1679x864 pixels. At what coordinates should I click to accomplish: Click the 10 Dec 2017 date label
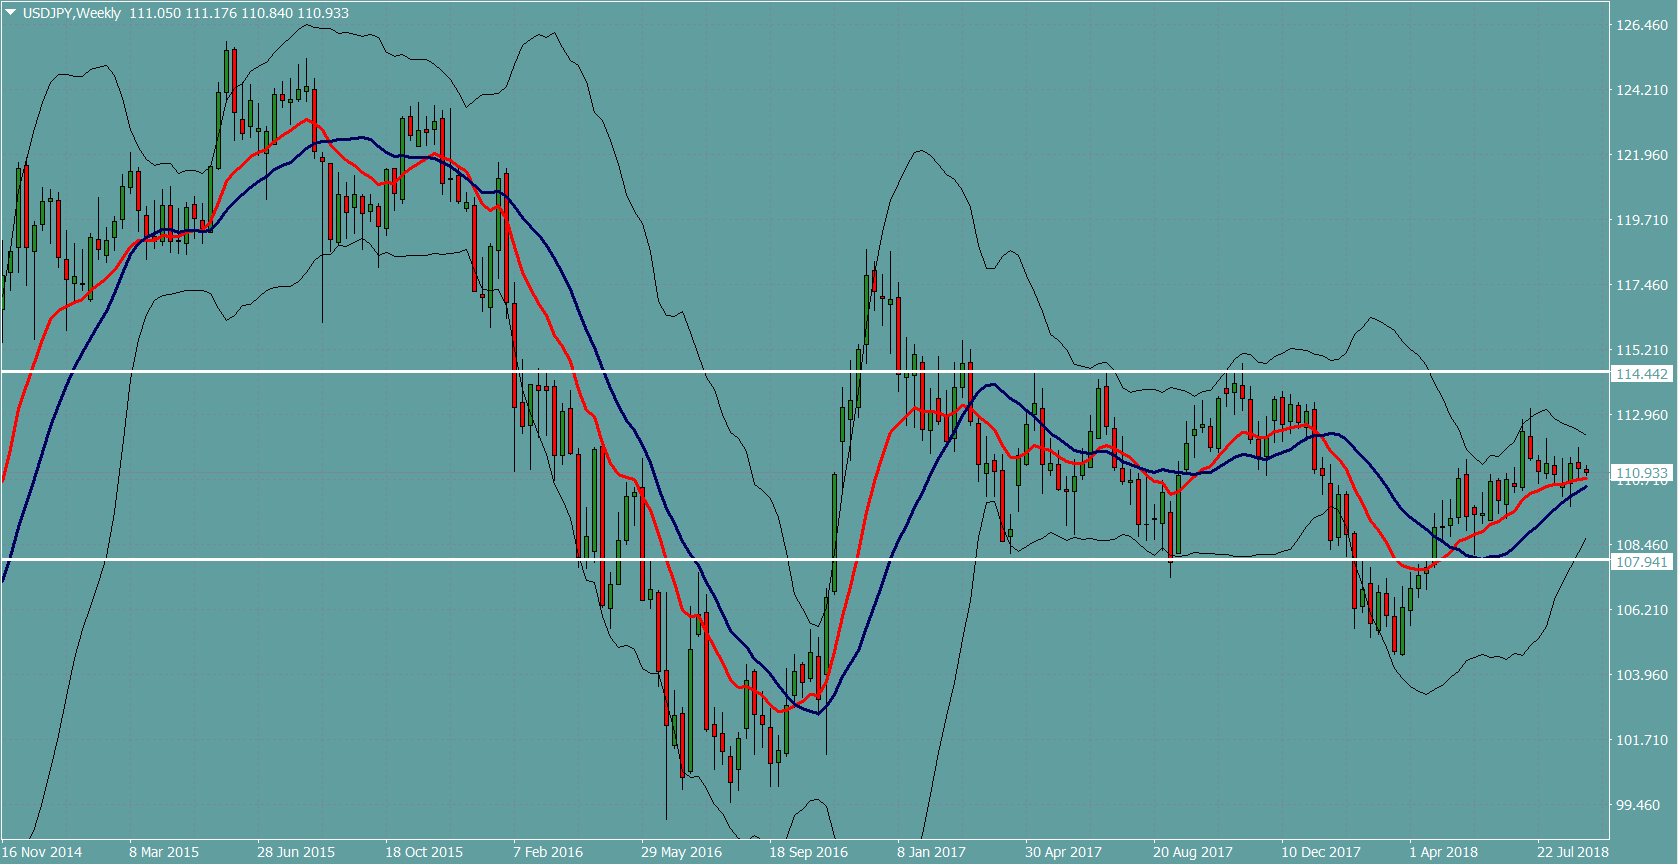click(x=1321, y=852)
